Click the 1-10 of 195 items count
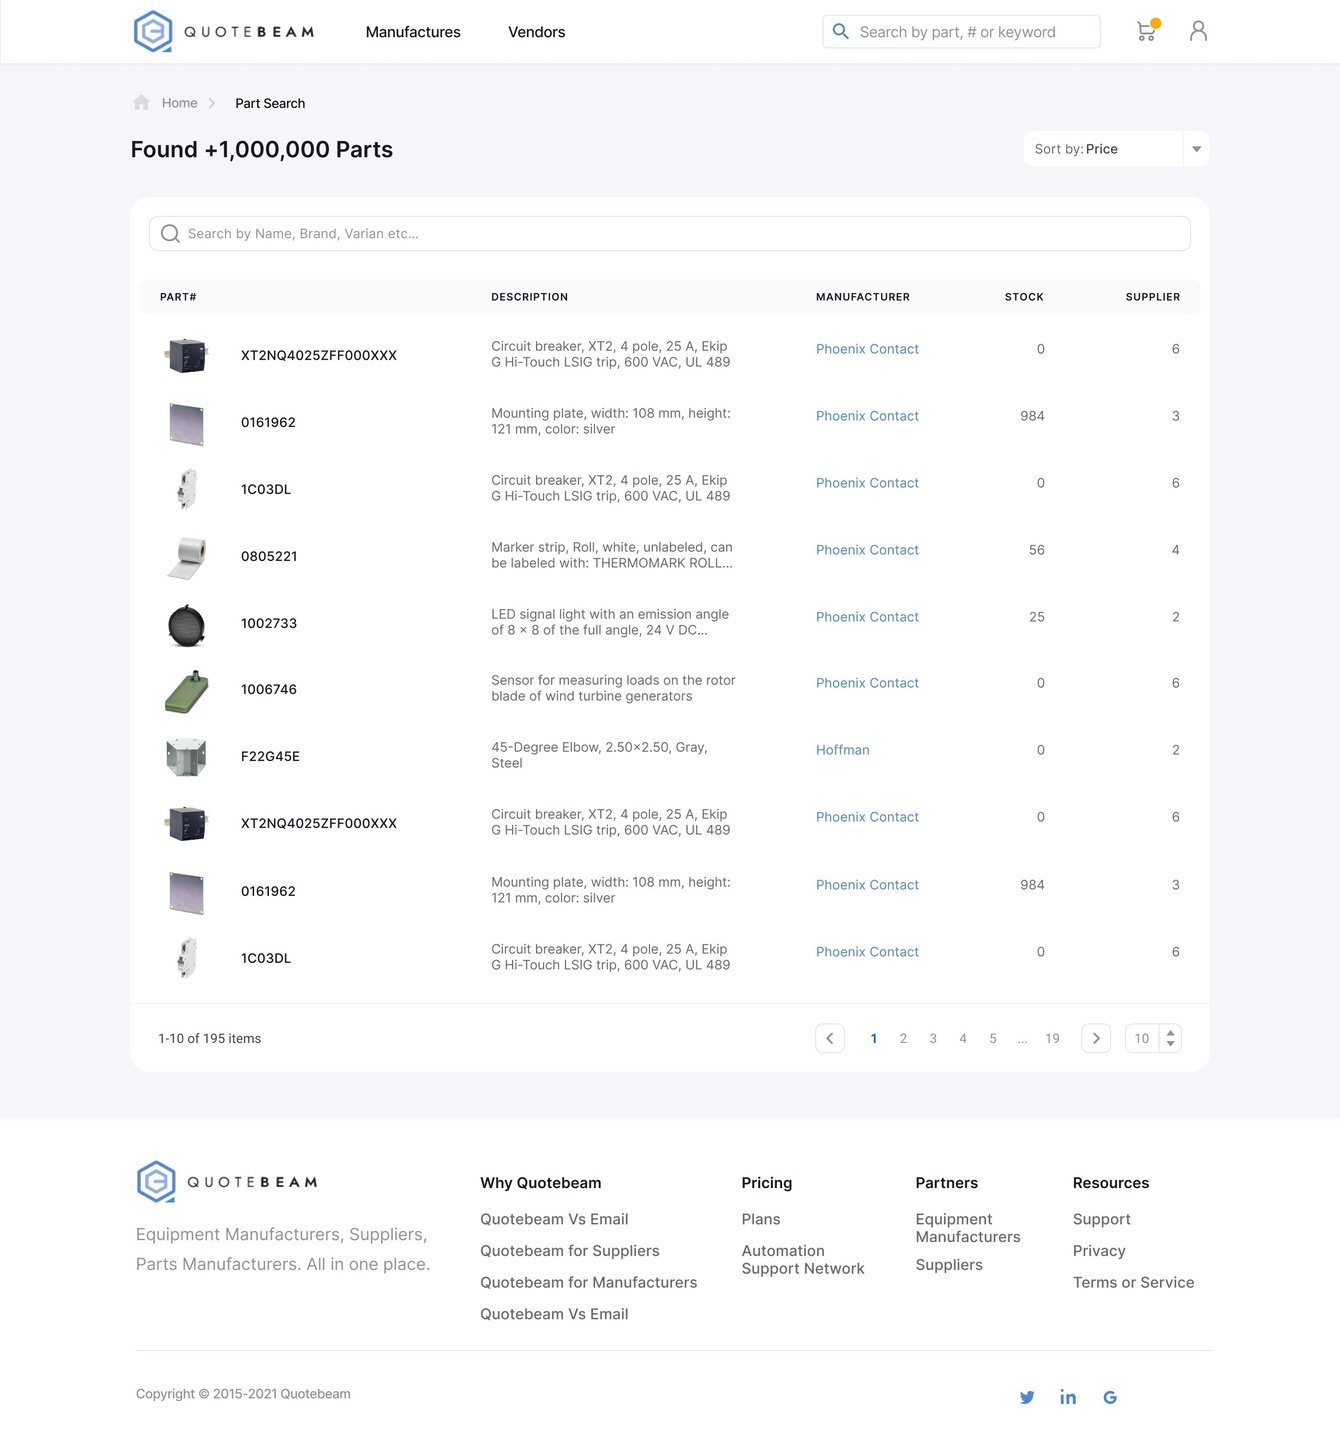Screen dimensions: 1340x1443 (x=210, y=1038)
